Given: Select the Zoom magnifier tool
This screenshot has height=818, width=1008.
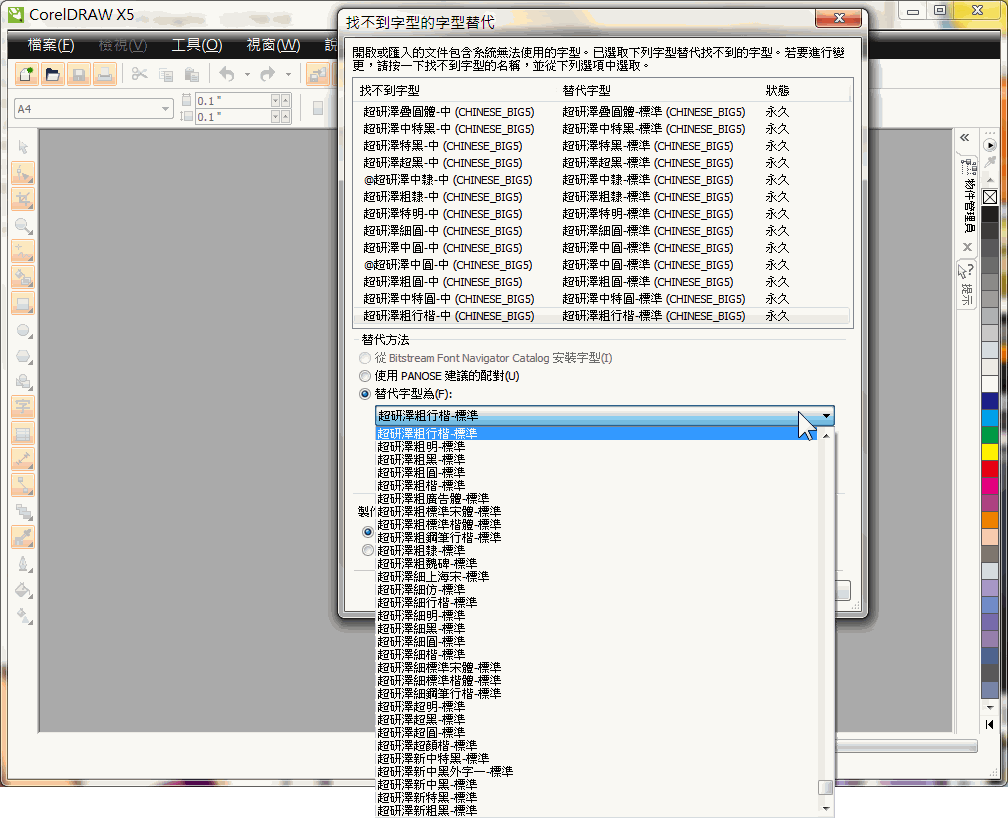Looking at the screenshot, I should click(x=23, y=225).
